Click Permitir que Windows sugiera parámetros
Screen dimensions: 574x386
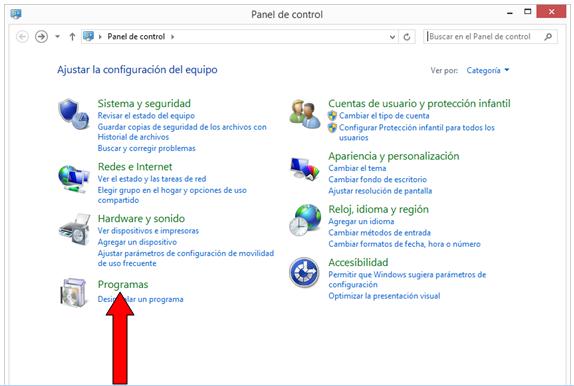click(407, 279)
